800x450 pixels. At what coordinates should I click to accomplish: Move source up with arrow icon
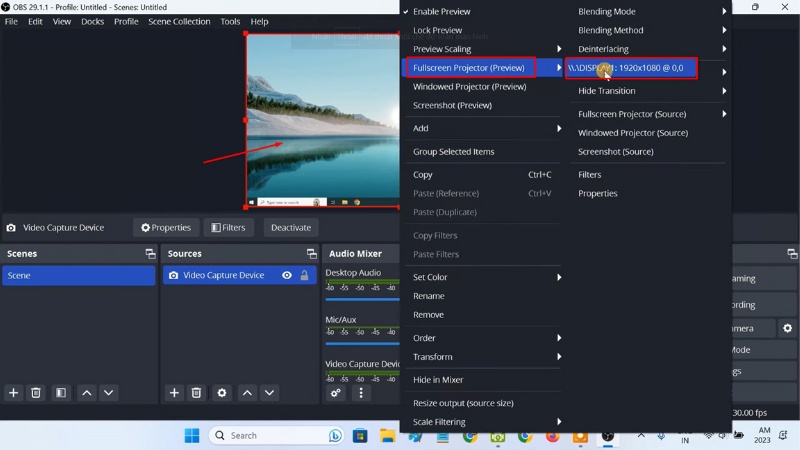point(247,393)
